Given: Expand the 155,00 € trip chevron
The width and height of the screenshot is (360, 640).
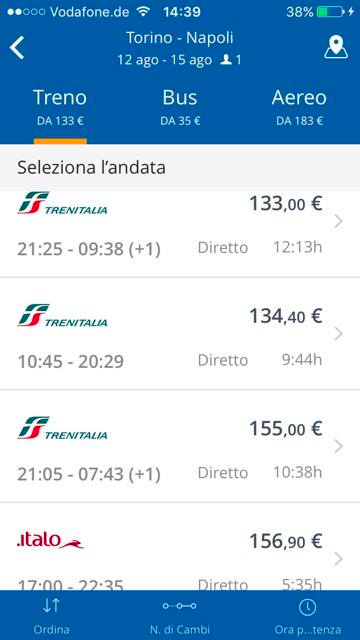Looking at the screenshot, I should tap(338, 447).
